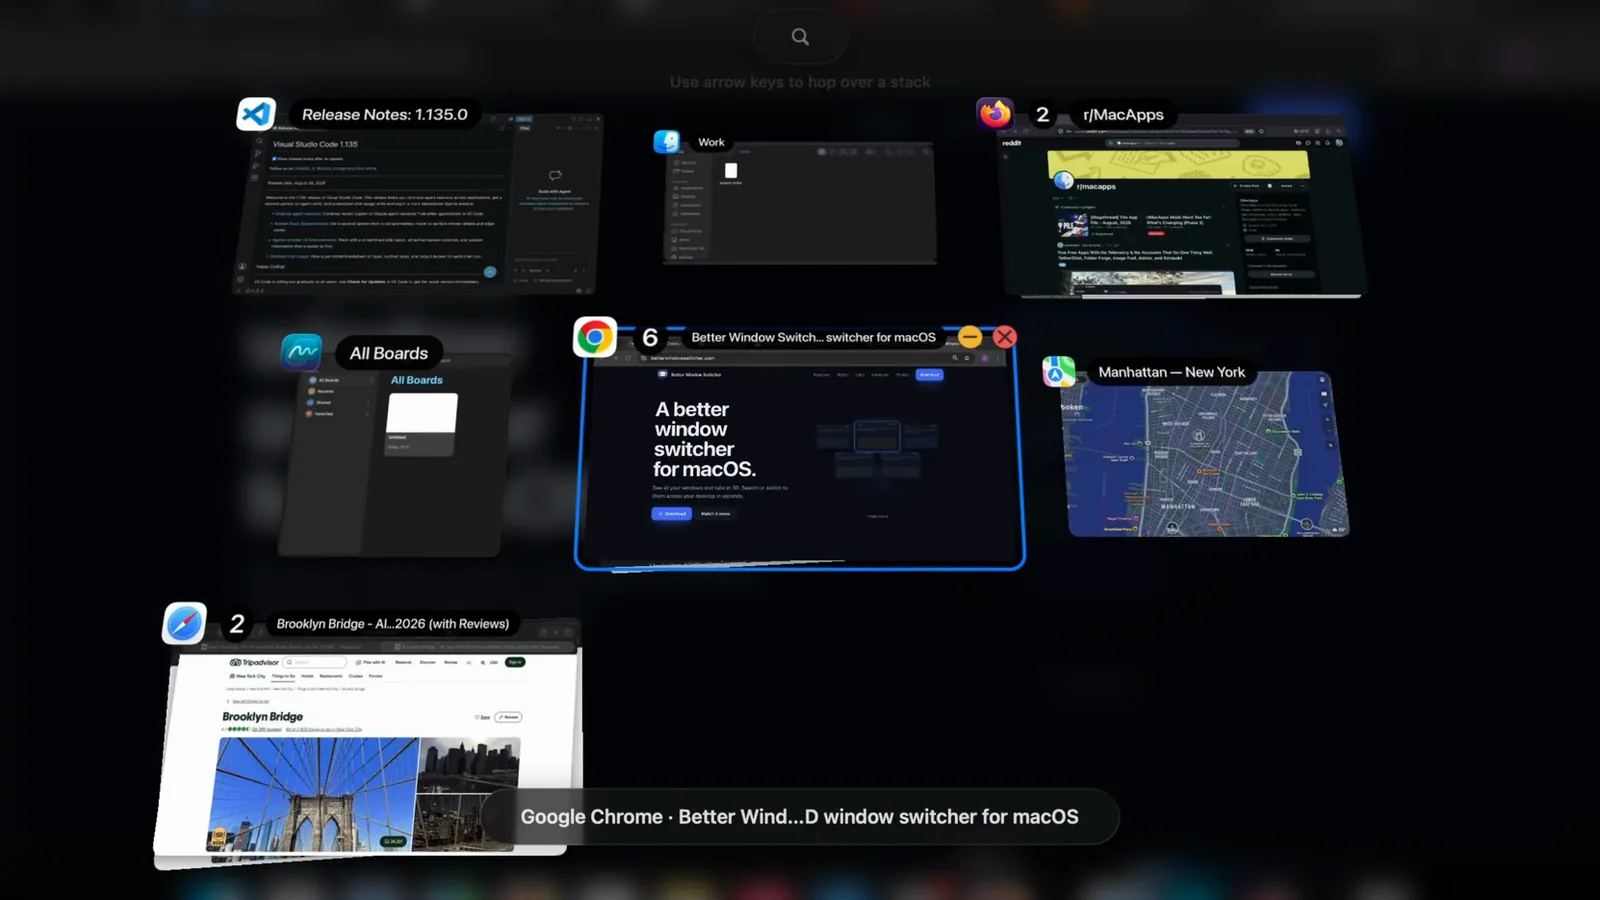The image size is (1600, 900).
Task: Open the Manhattan New York Maps thumbnail
Action: pos(1205,454)
